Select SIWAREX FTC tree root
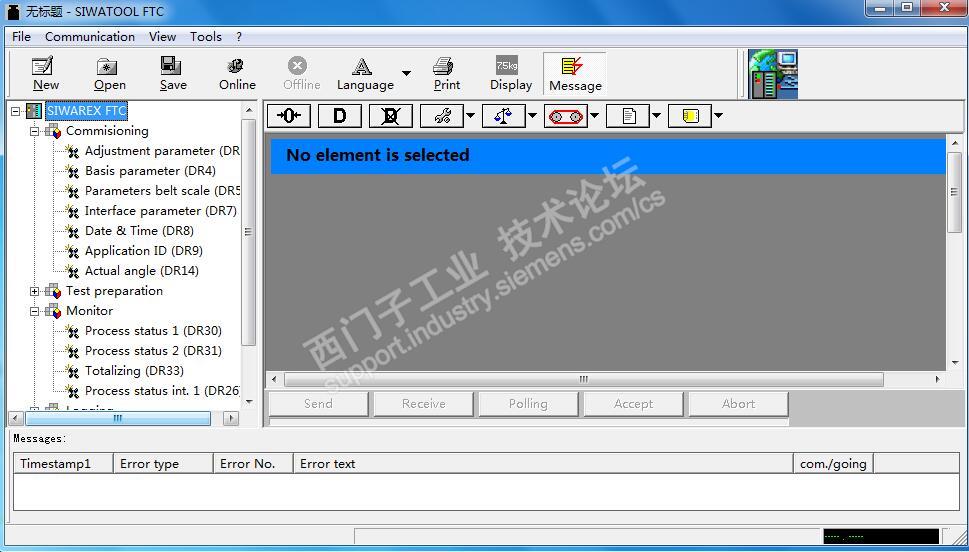The height and width of the screenshot is (552, 969). [87, 111]
